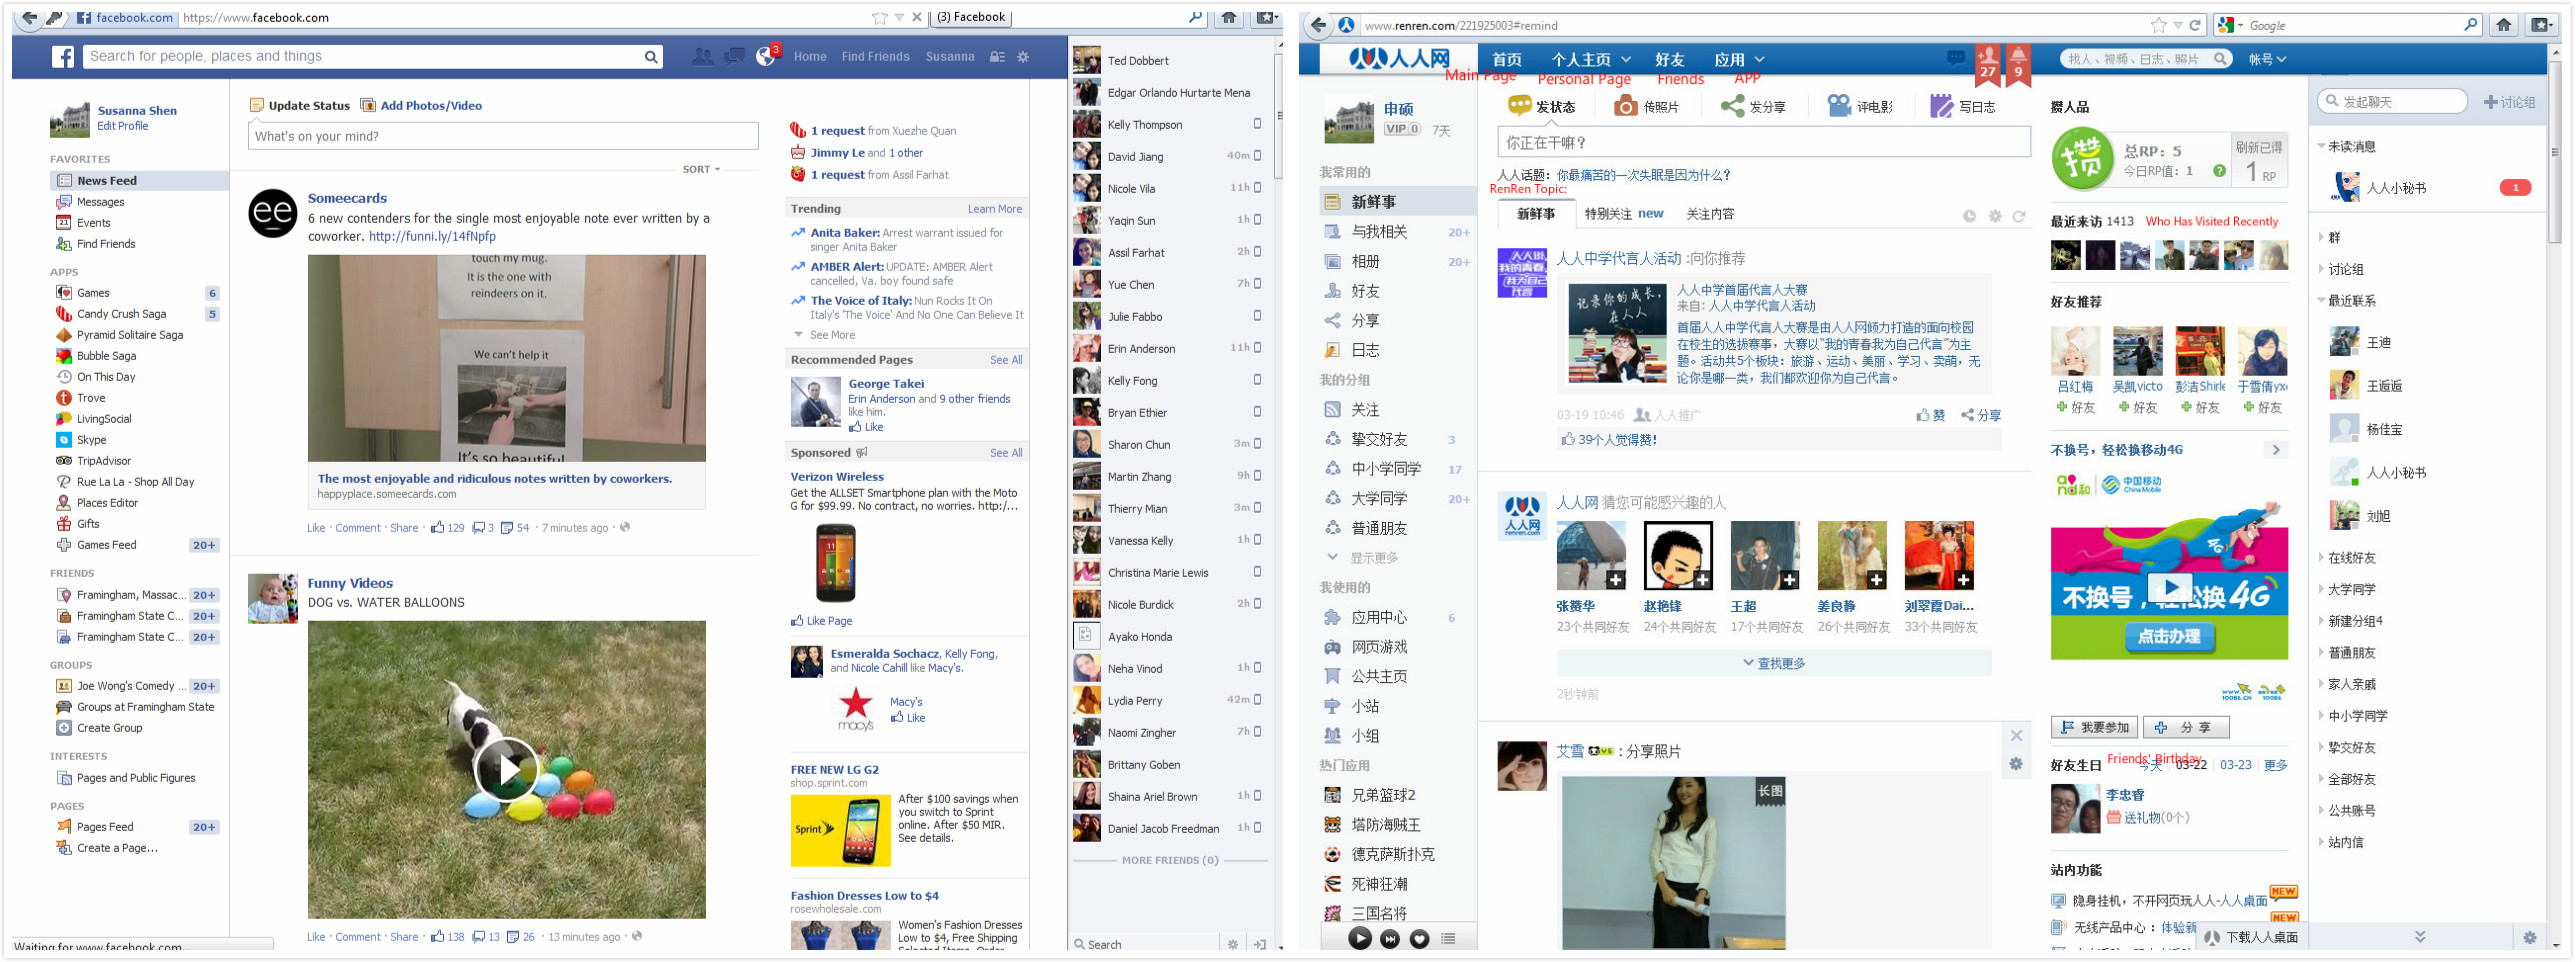
Task: Open Facebook privacy shortcuts lock icon
Action: coord(997,57)
